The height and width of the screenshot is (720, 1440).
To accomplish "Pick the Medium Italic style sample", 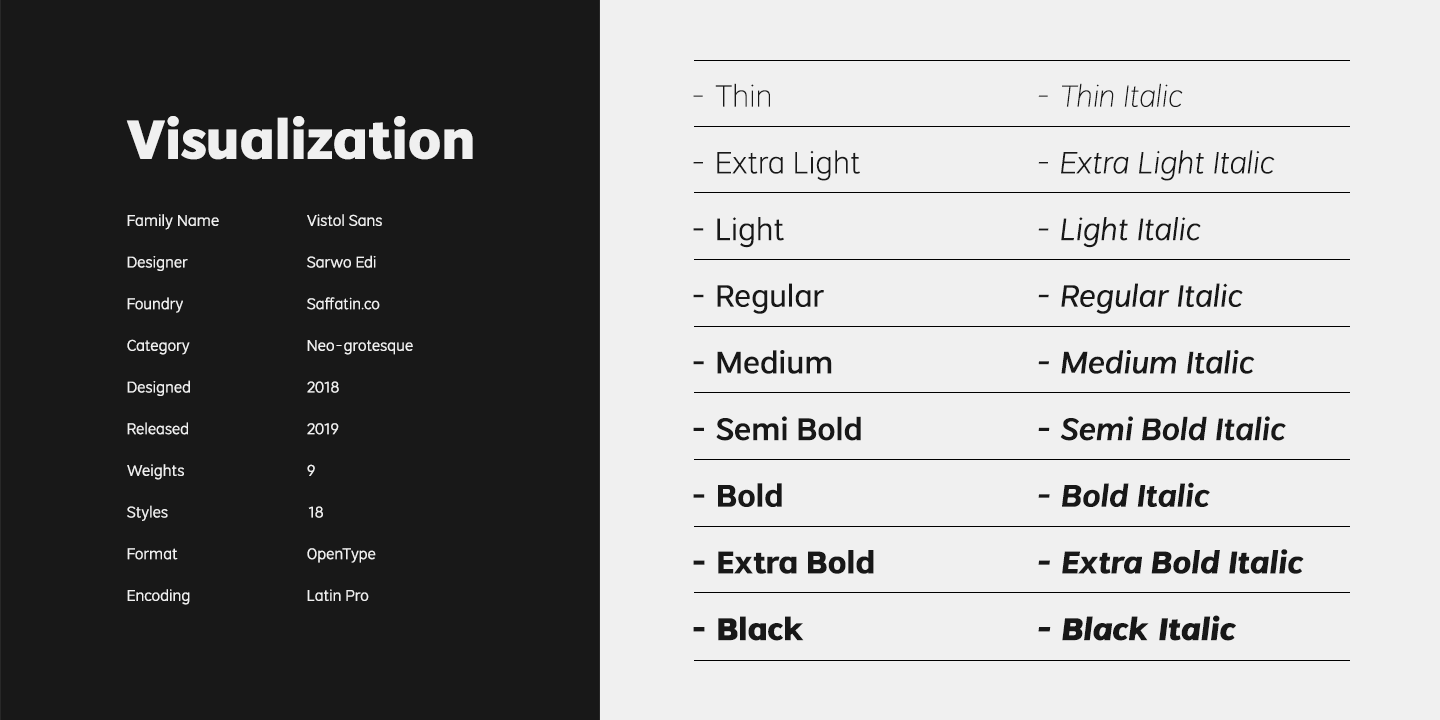I will [x=1157, y=363].
